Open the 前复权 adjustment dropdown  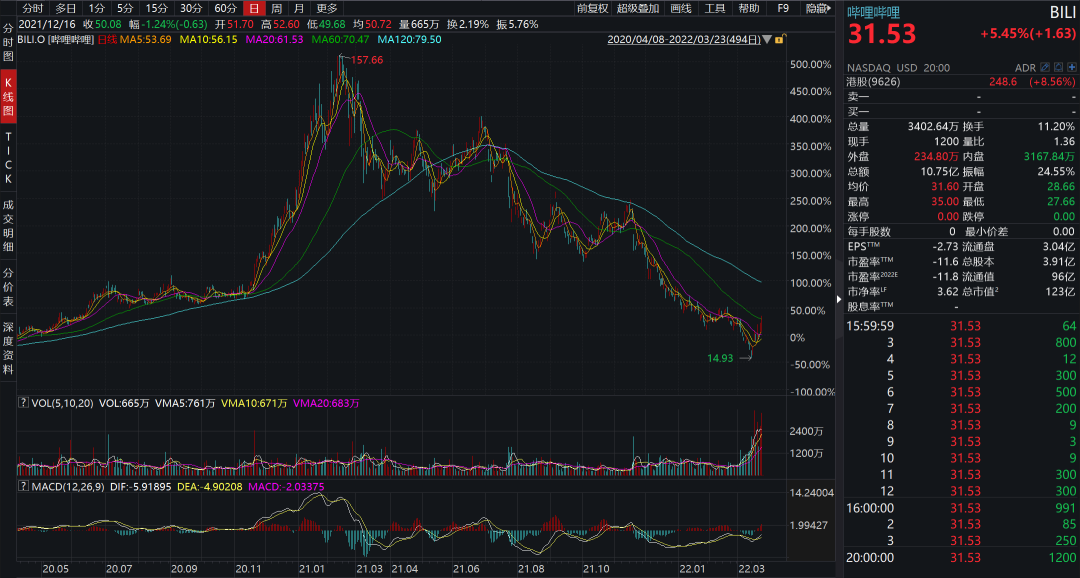click(x=592, y=8)
